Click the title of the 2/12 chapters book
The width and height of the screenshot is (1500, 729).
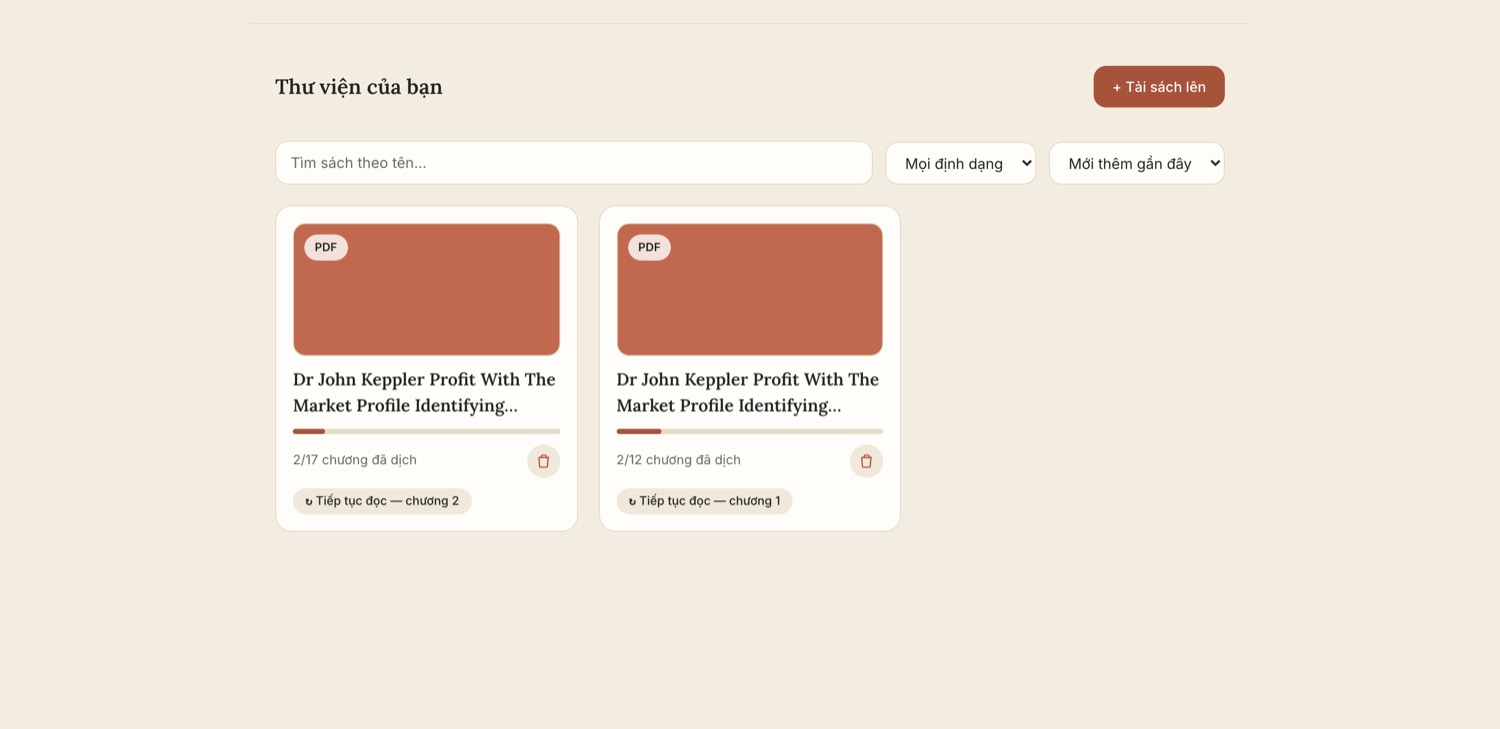tap(748, 392)
